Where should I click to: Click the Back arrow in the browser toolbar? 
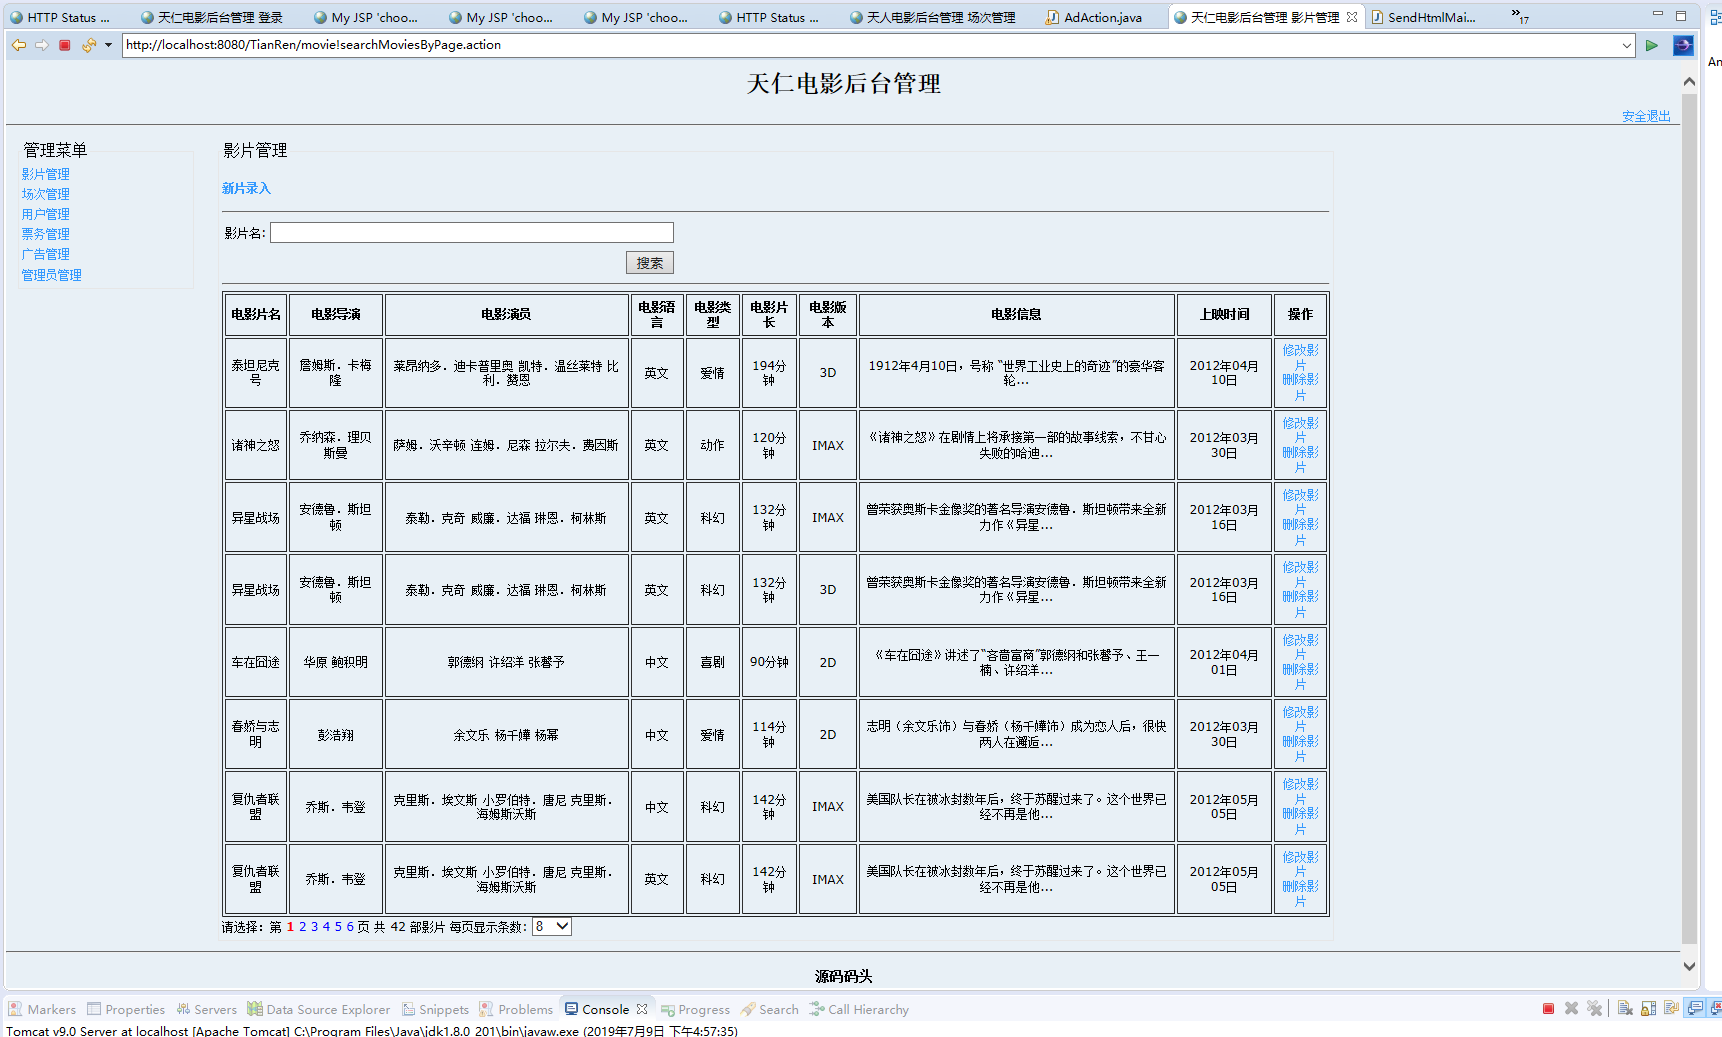[x=18, y=45]
